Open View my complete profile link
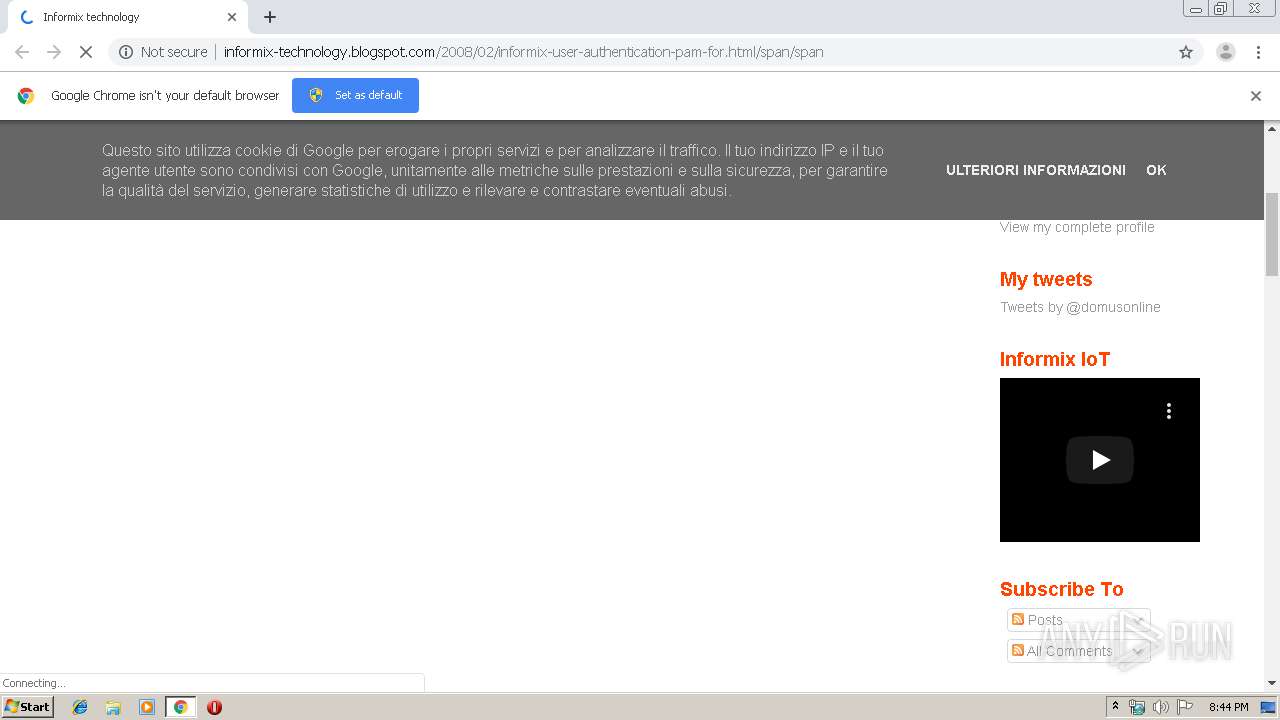The image size is (1280, 720). click(x=1077, y=227)
